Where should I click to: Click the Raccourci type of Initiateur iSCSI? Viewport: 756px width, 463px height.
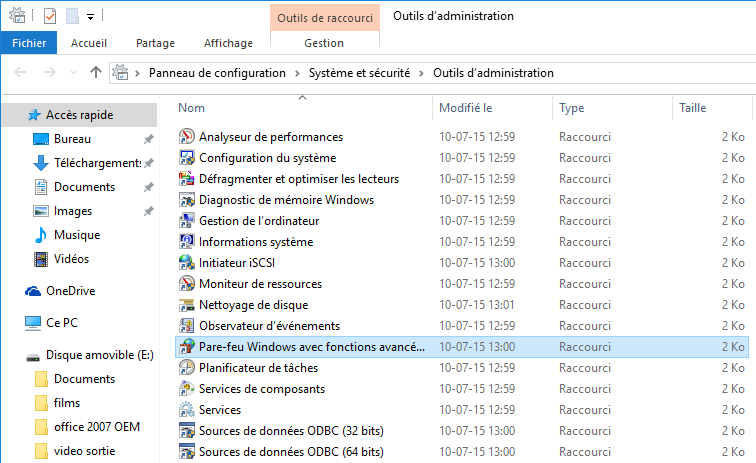(585, 263)
